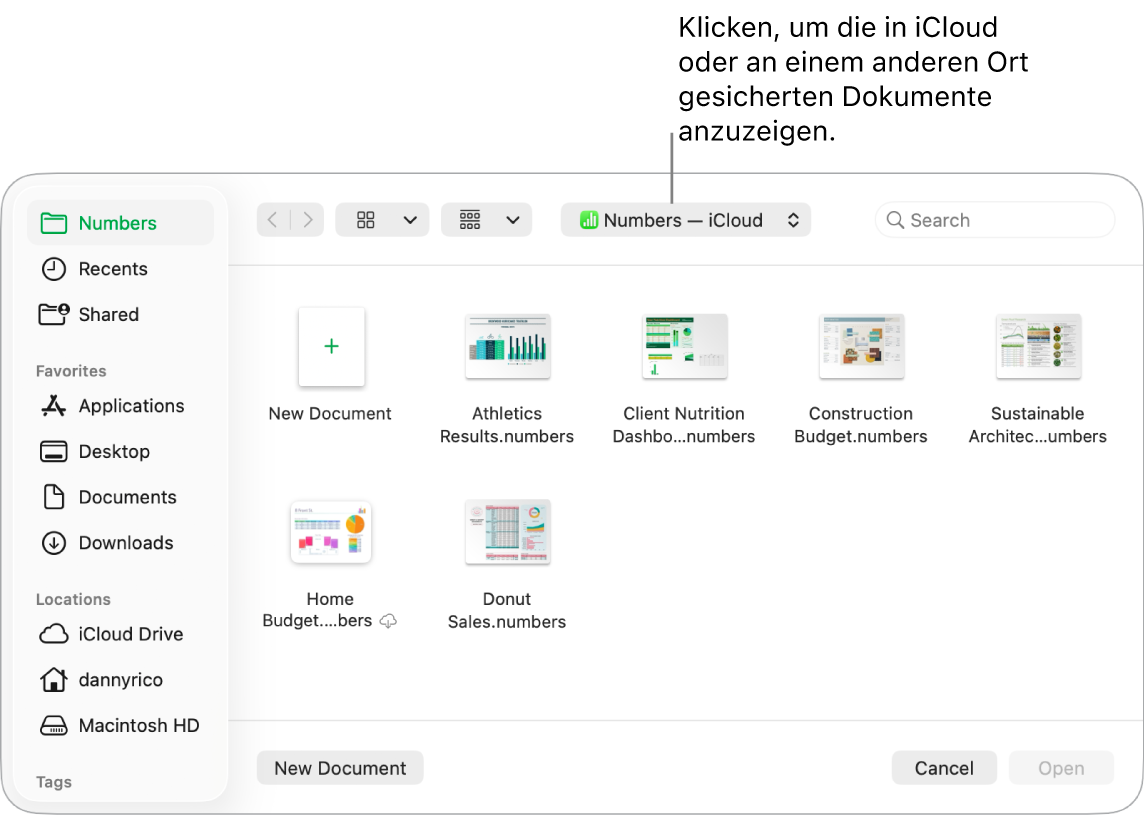
Task: Click the Search field
Action: 994,219
